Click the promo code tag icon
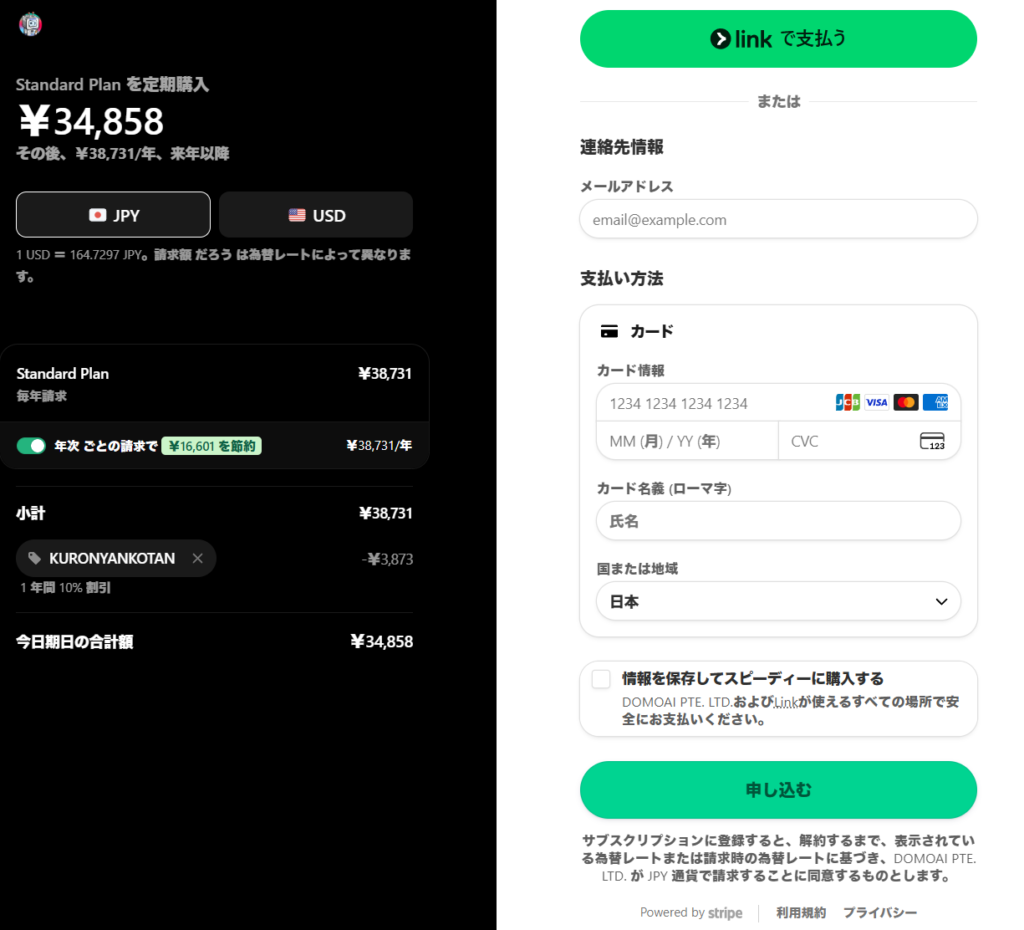The height and width of the screenshot is (930, 1024). (35, 559)
